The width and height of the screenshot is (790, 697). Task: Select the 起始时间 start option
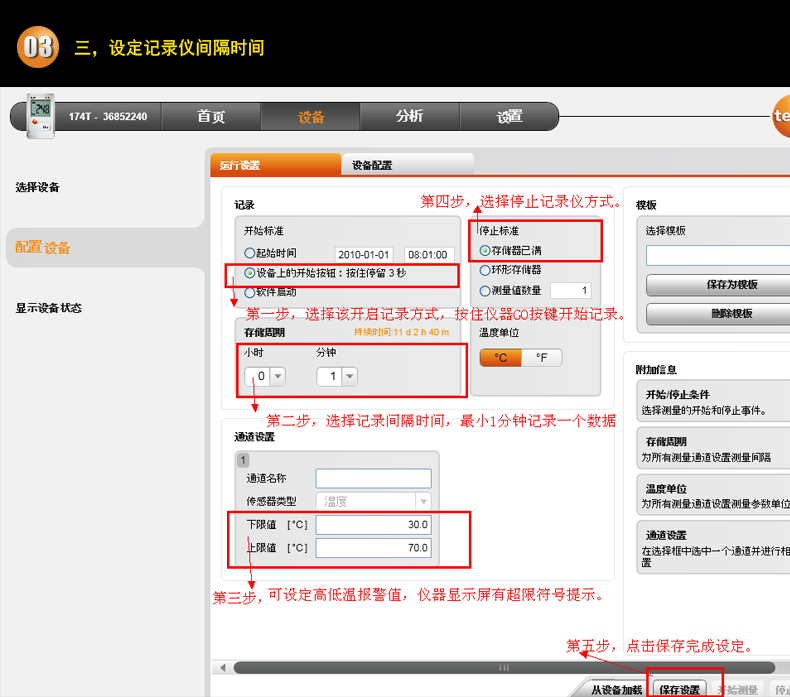[x=250, y=254]
